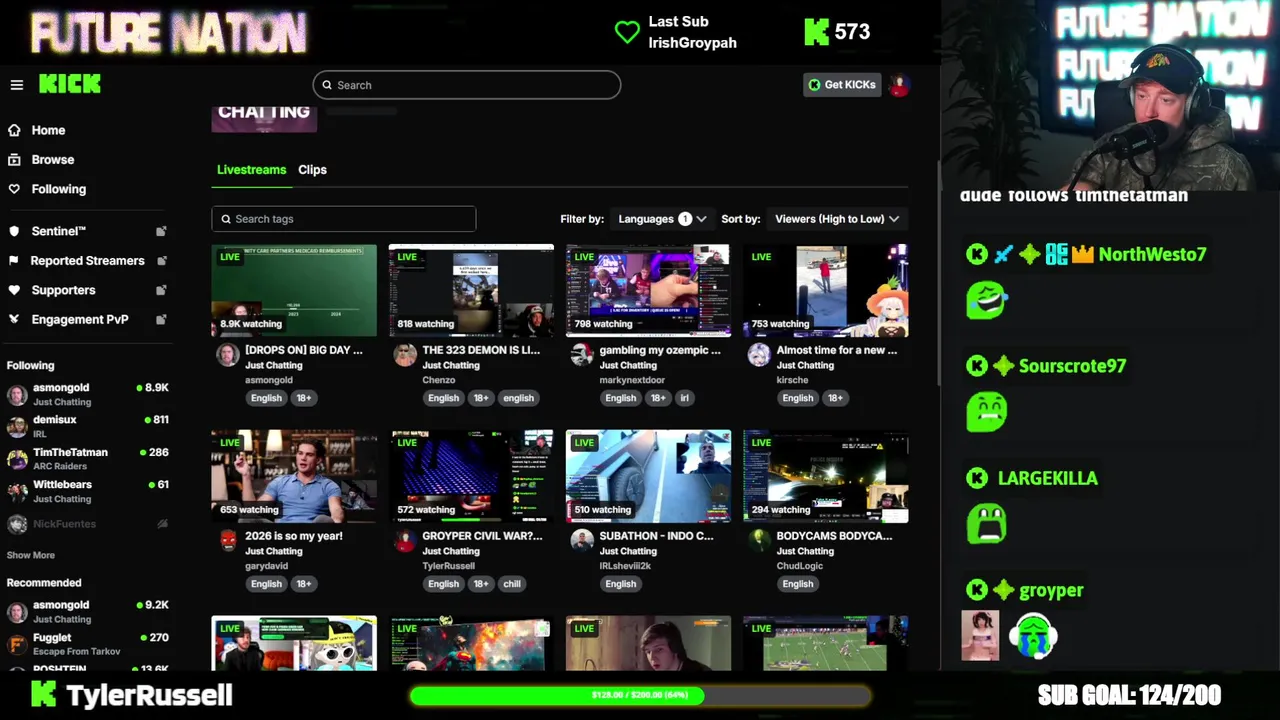Open the user profile avatar menu
This screenshot has width=1280, height=720.
(x=898, y=85)
